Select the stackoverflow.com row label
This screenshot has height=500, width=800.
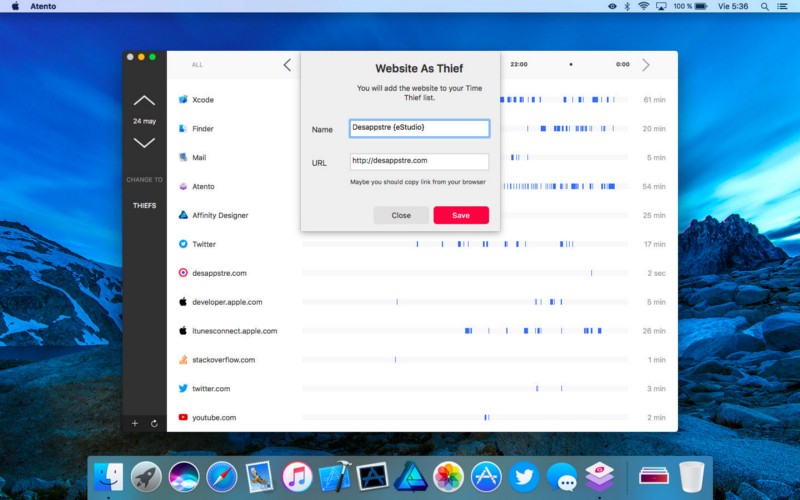click(x=223, y=360)
